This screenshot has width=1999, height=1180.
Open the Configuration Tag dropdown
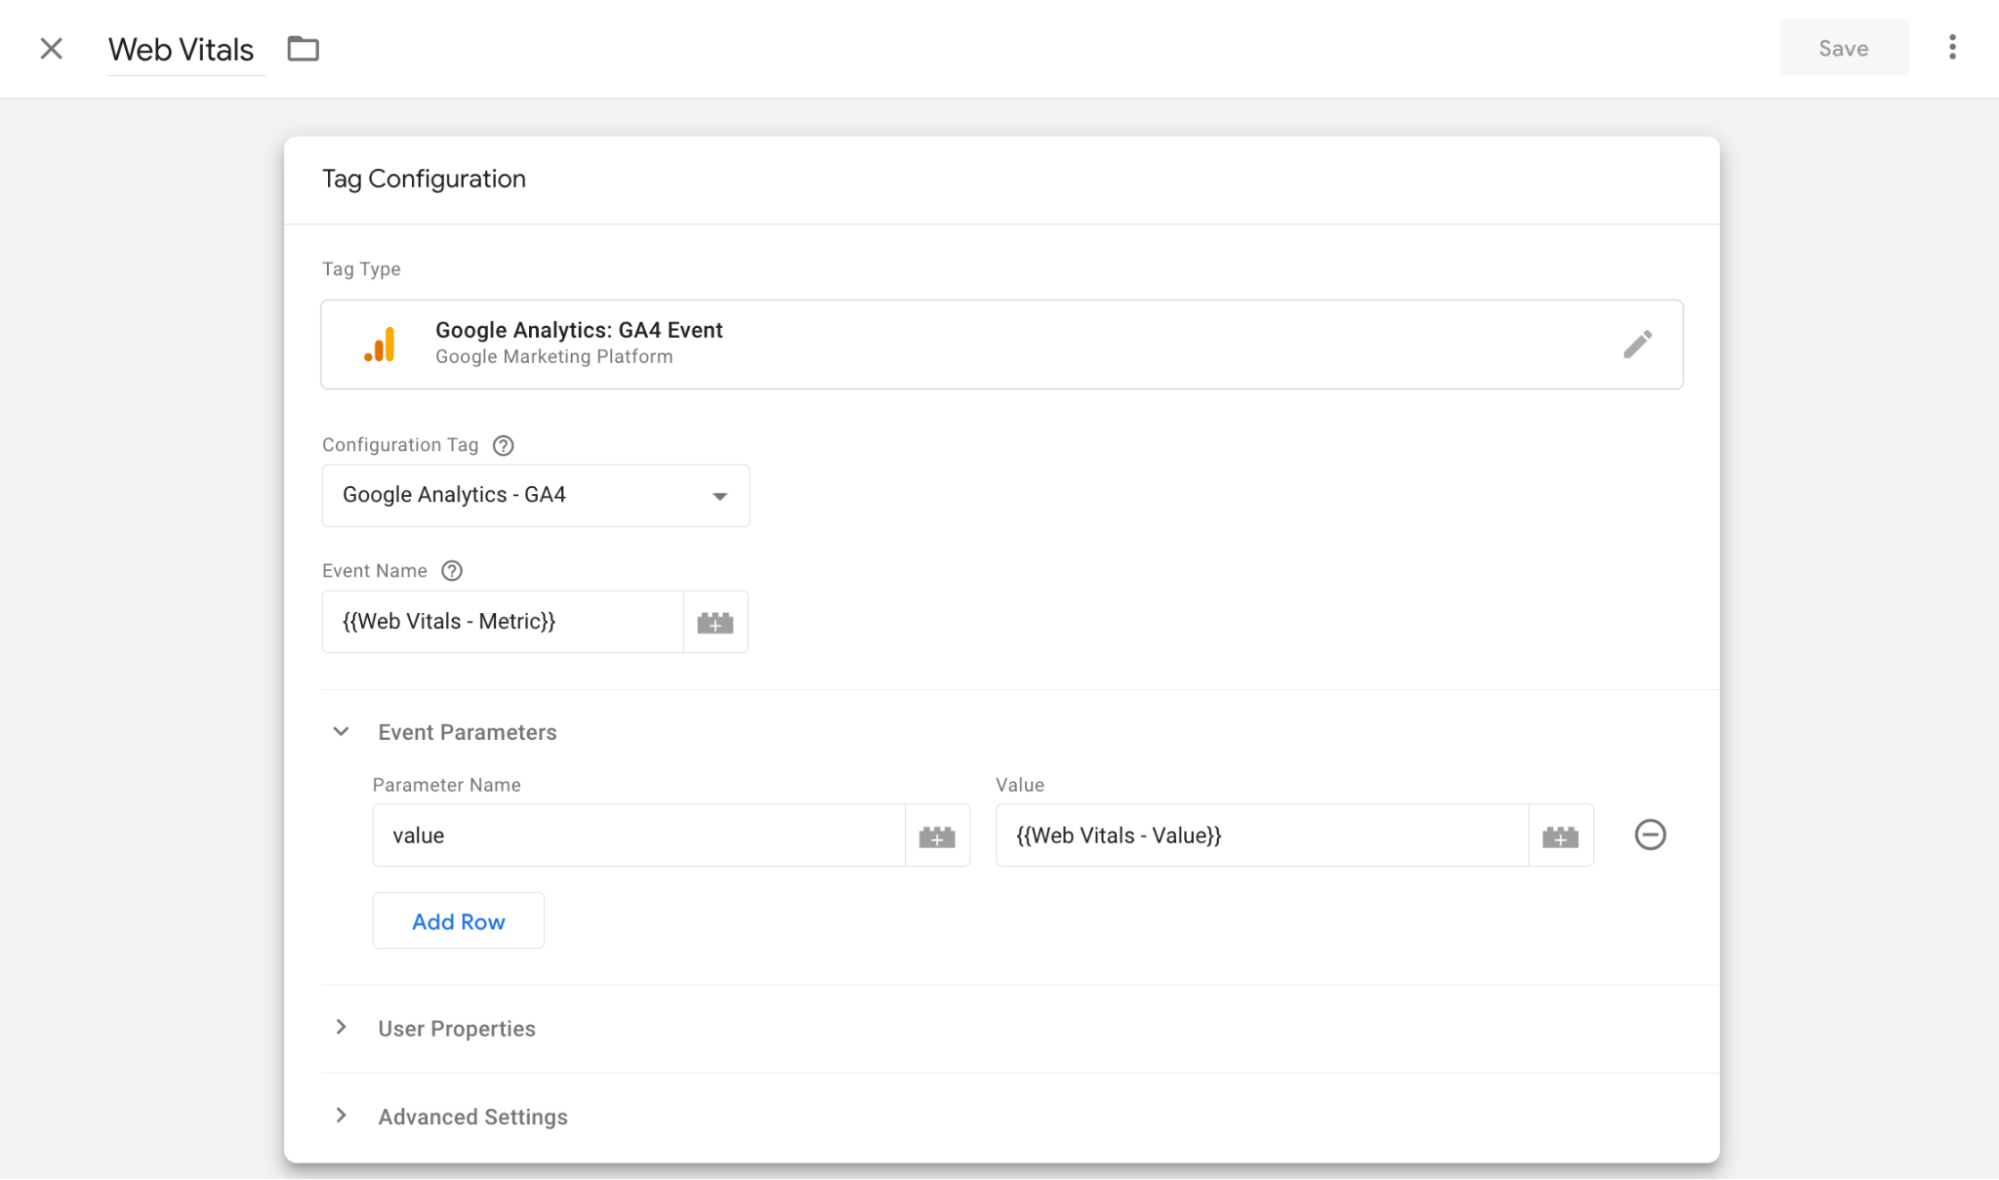click(536, 496)
